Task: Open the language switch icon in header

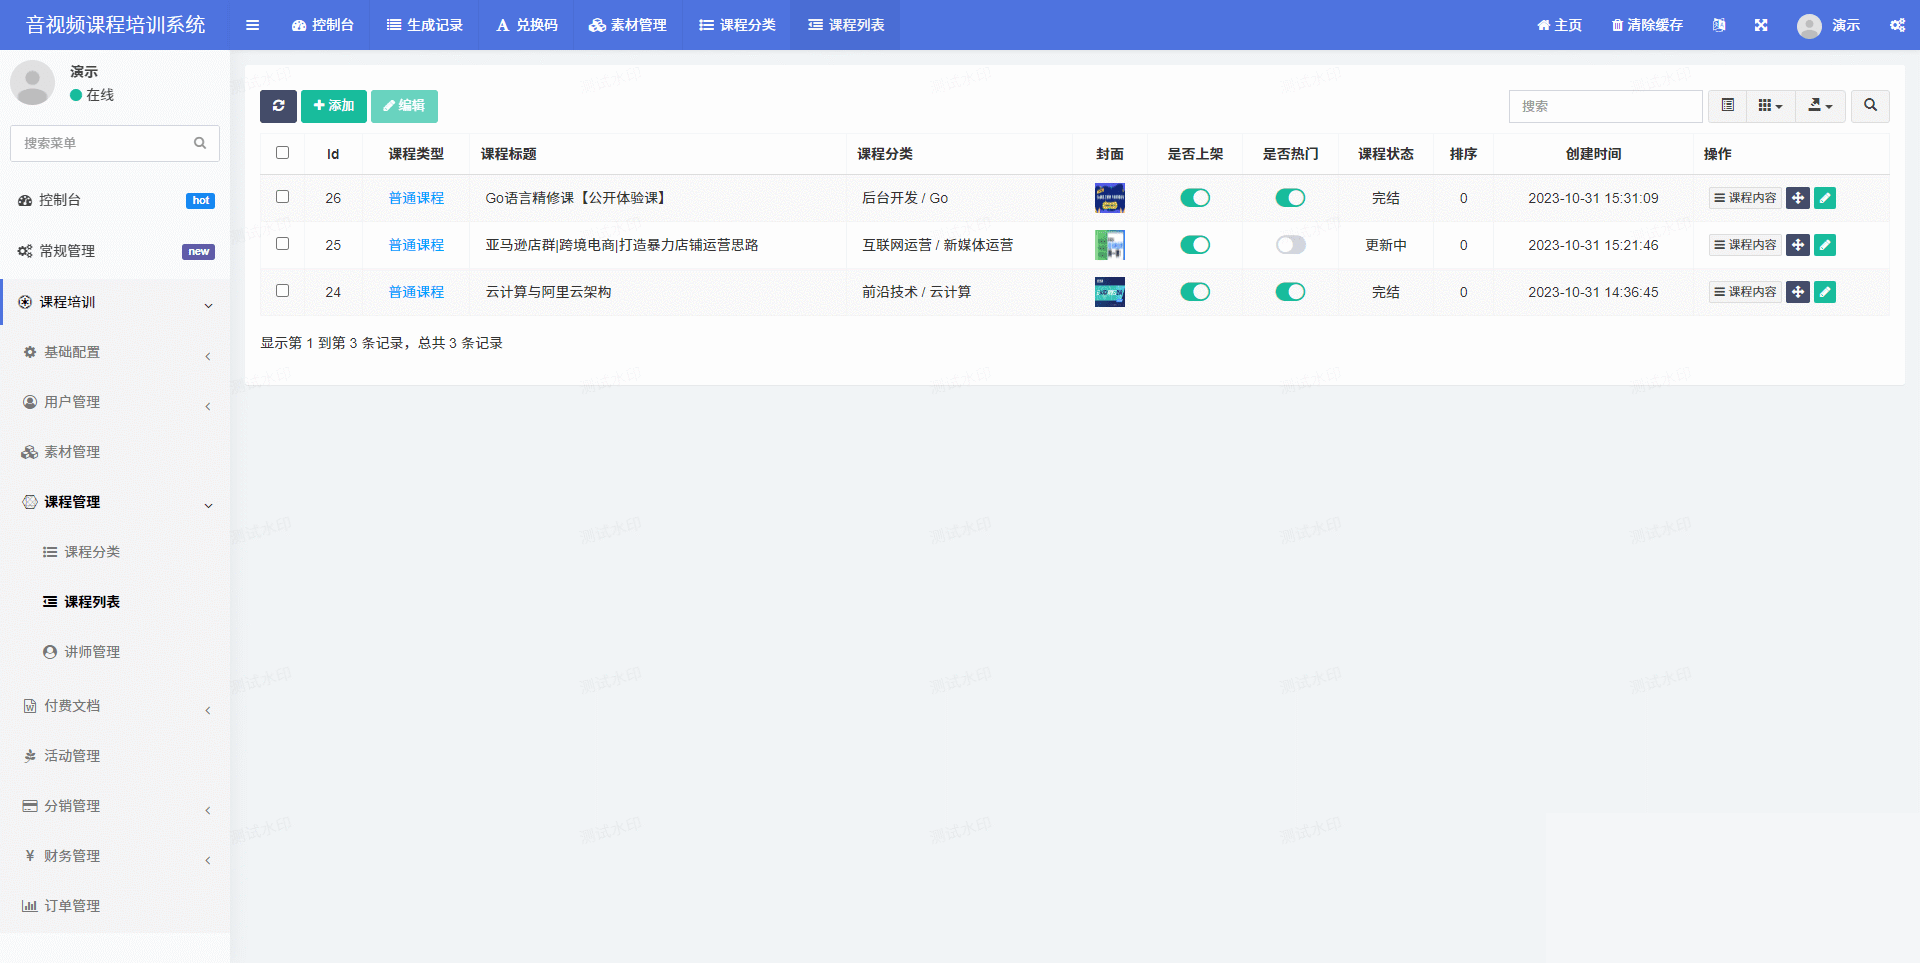Action: click(1719, 25)
